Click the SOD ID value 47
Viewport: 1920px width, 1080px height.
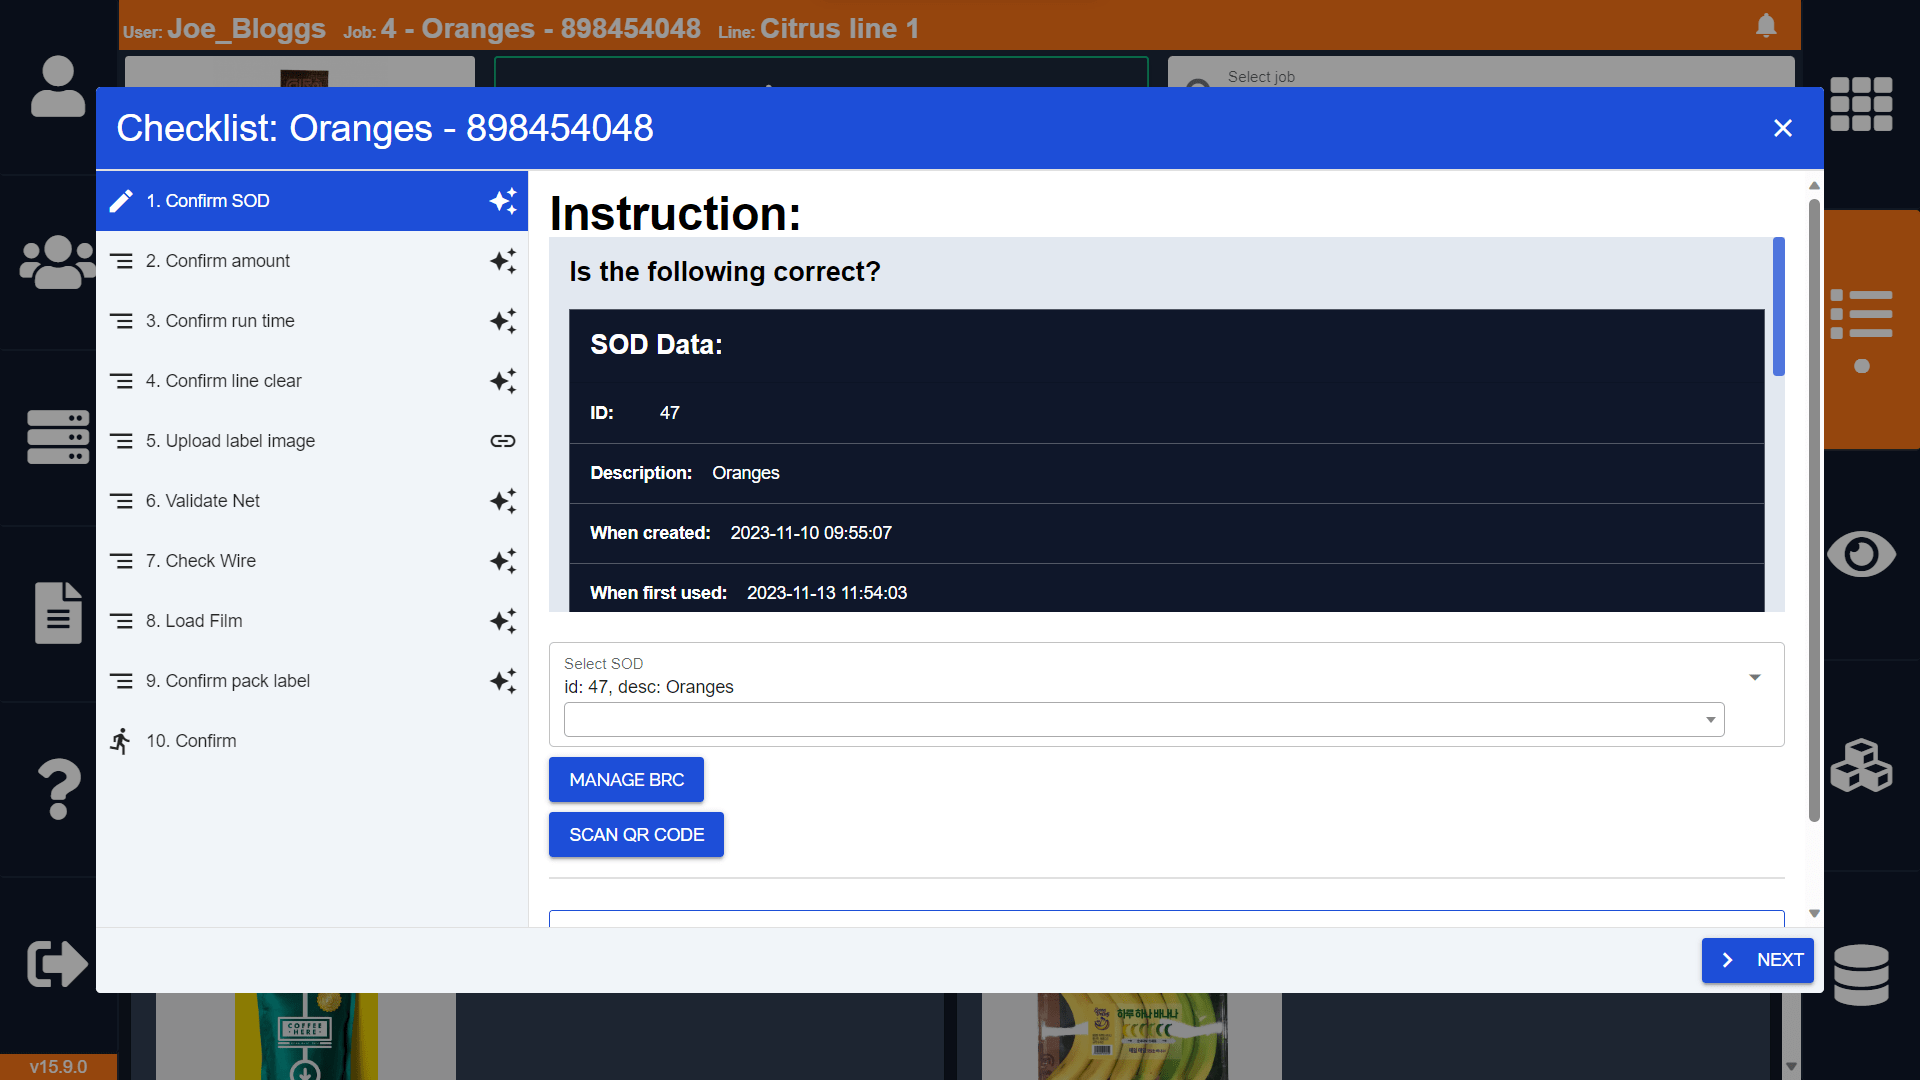coord(670,413)
